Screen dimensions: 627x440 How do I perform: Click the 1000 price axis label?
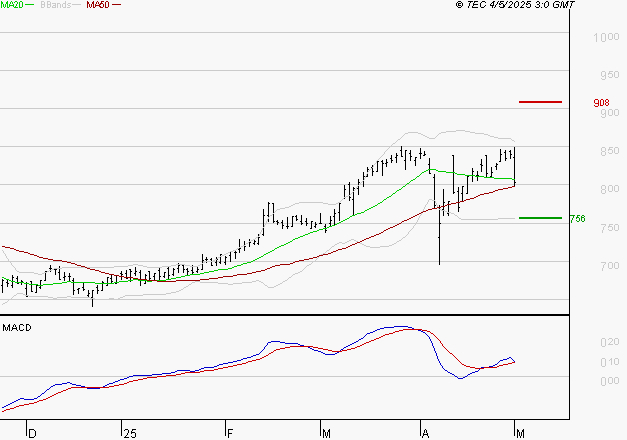pyautogui.click(x=606, y=38)
